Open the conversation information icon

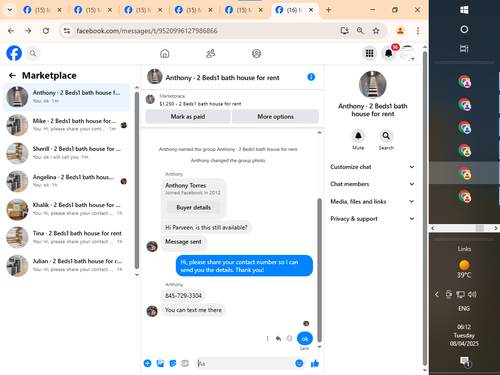(311, 77)
